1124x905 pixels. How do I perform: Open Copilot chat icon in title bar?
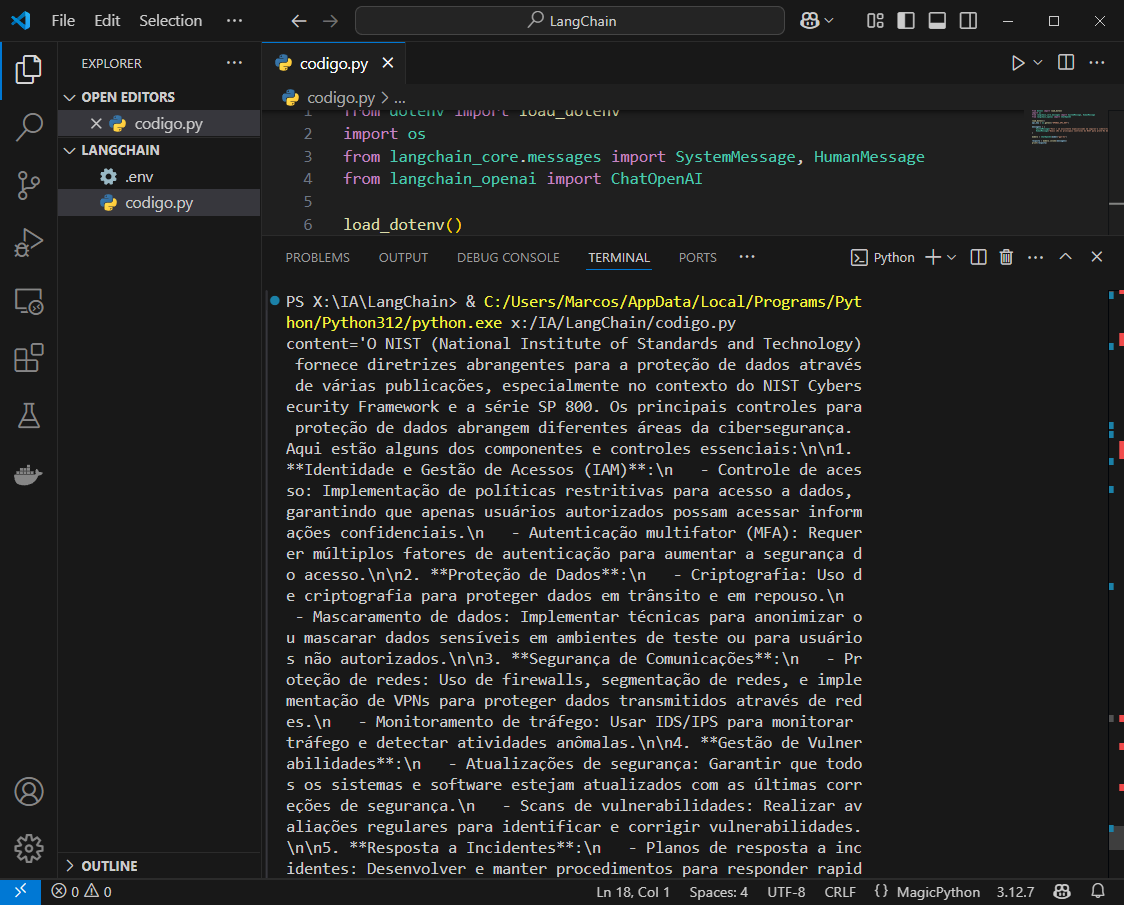pos(809,21)
